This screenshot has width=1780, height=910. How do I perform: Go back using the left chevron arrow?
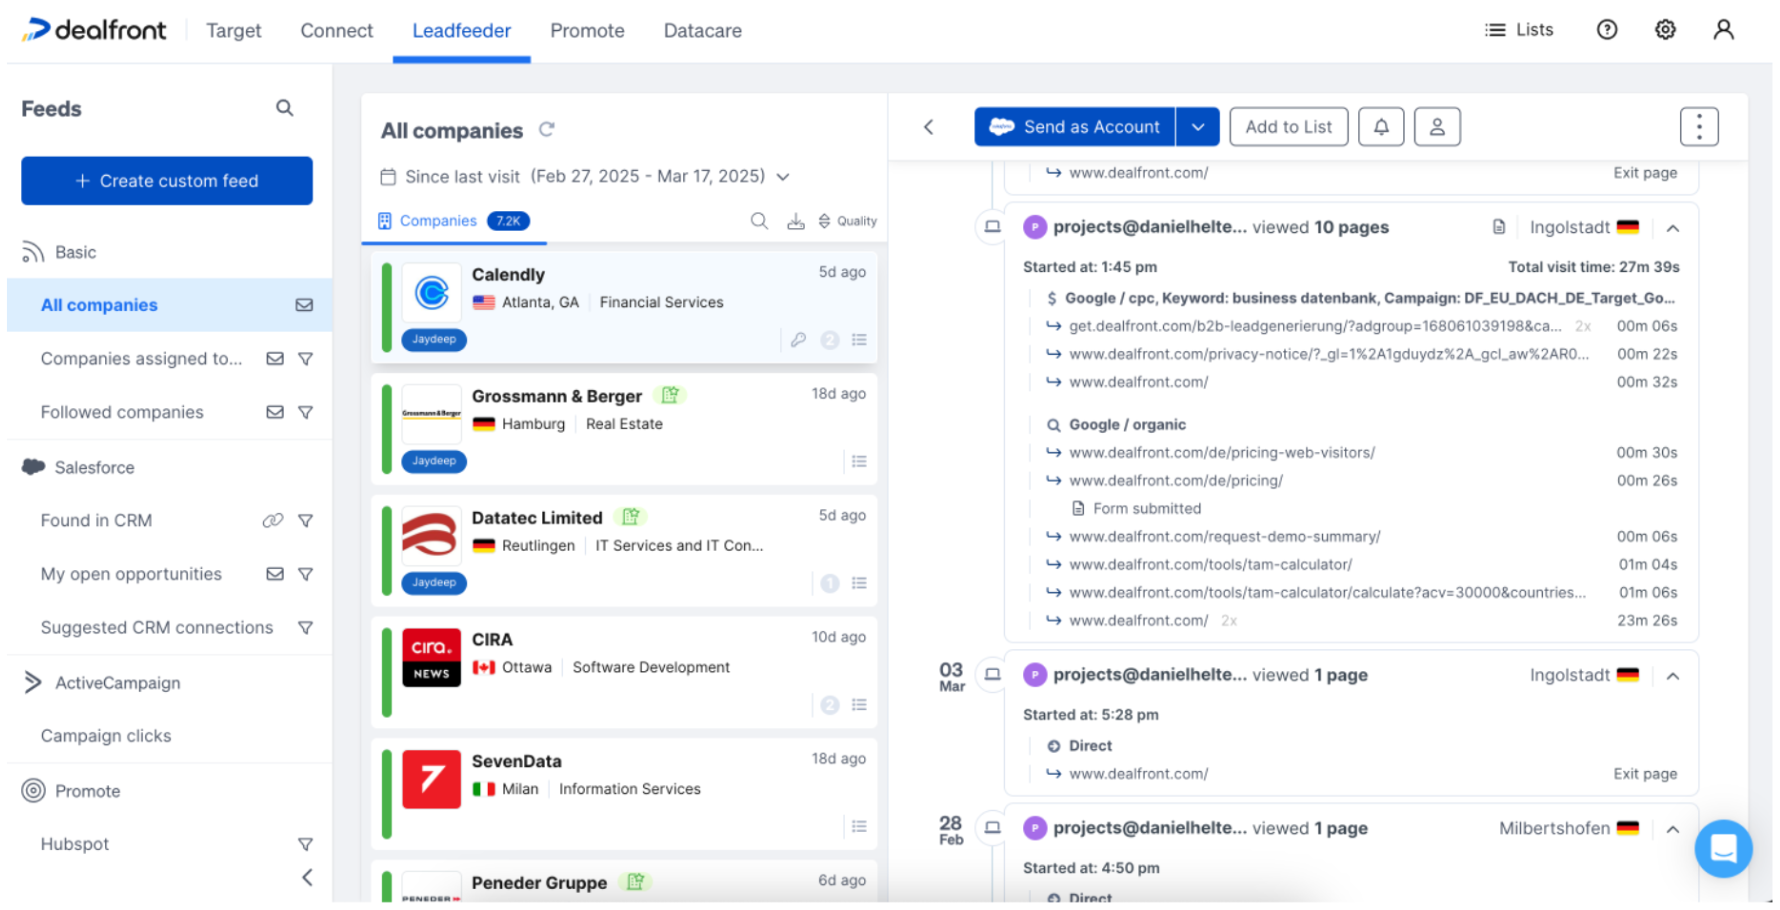[929, 127]
